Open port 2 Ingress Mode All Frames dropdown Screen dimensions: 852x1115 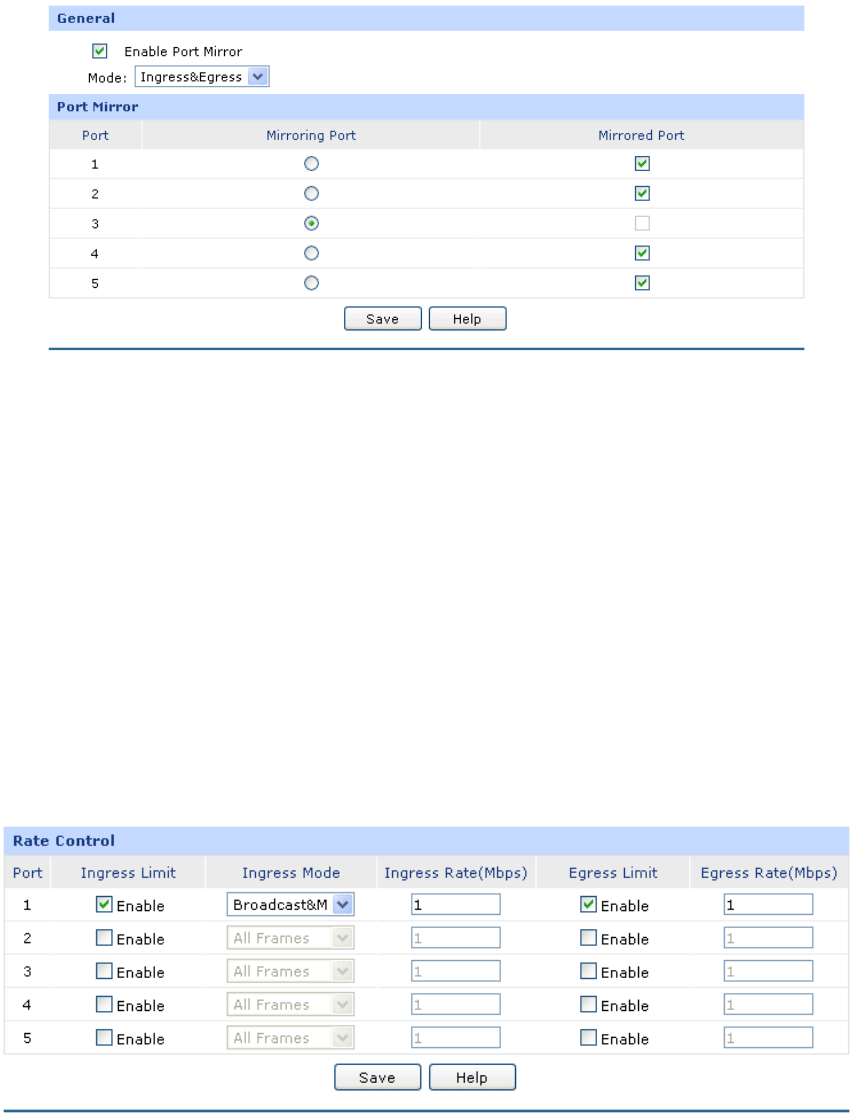(290, 938)
